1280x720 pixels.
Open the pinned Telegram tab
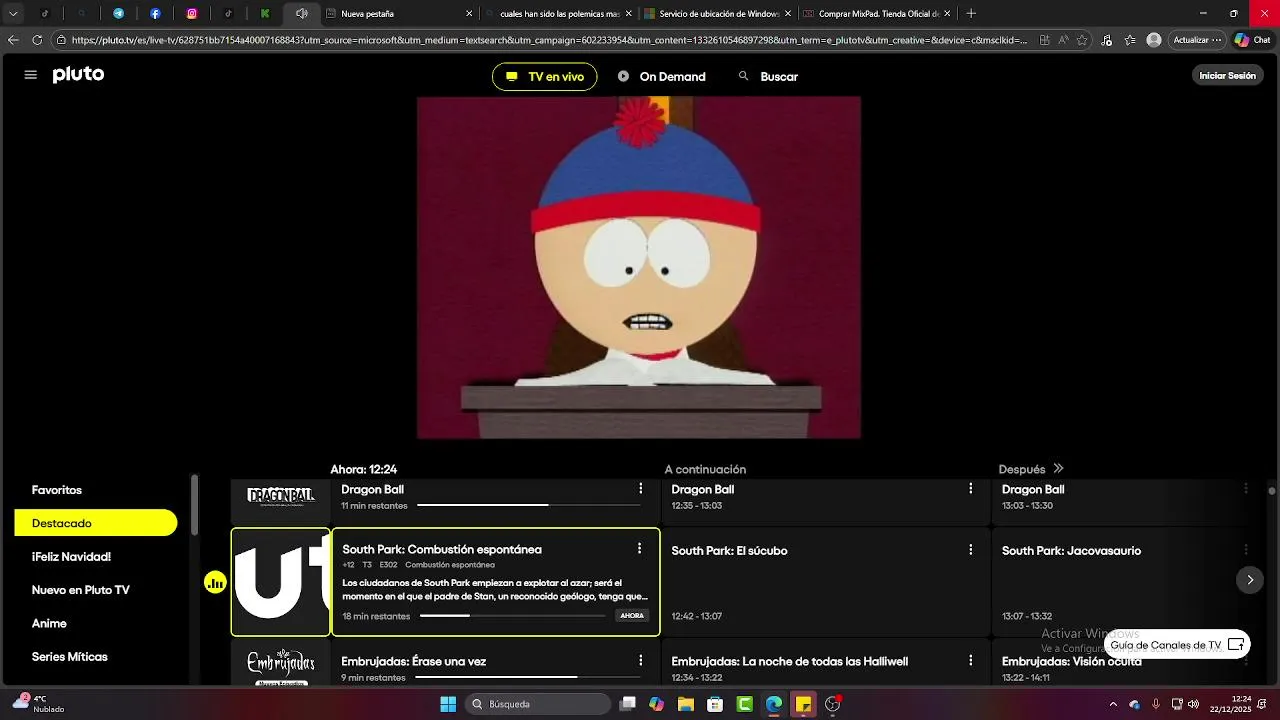point(118,14)
